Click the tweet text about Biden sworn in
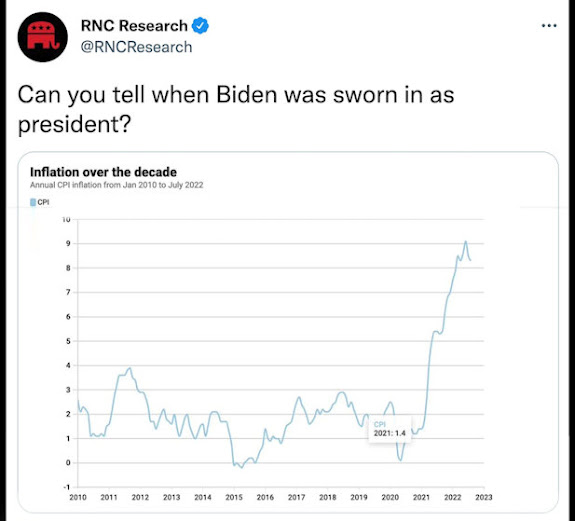 tap(236, 109)
